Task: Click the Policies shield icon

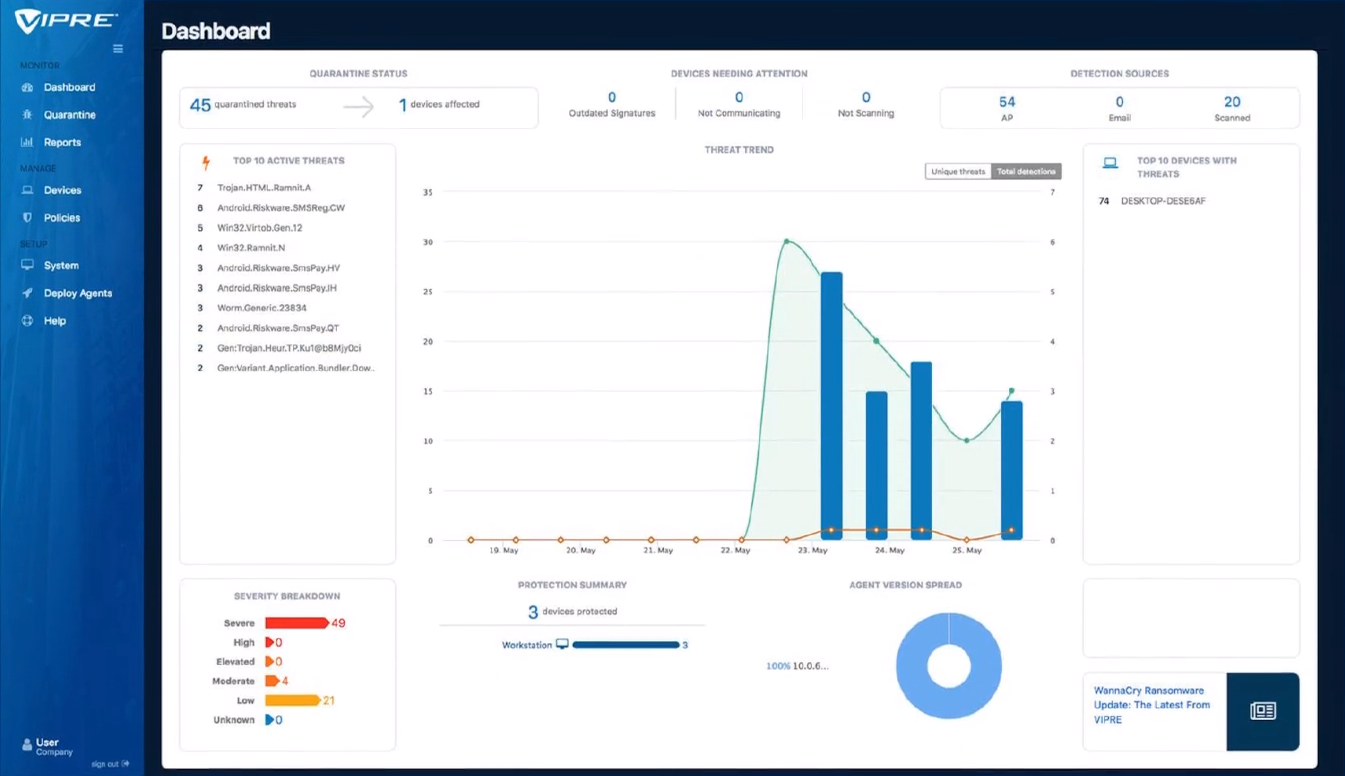Action: click(27, 218)
